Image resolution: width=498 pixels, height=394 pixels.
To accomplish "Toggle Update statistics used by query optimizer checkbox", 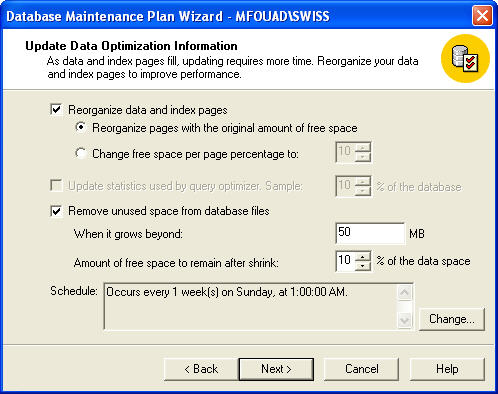I will (x=56, y=185).
